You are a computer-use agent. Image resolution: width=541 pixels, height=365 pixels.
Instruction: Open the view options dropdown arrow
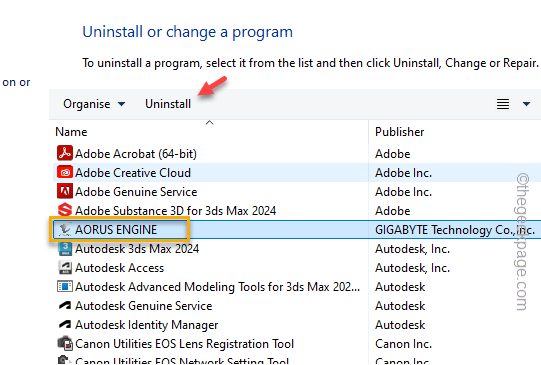pos(526,104)
